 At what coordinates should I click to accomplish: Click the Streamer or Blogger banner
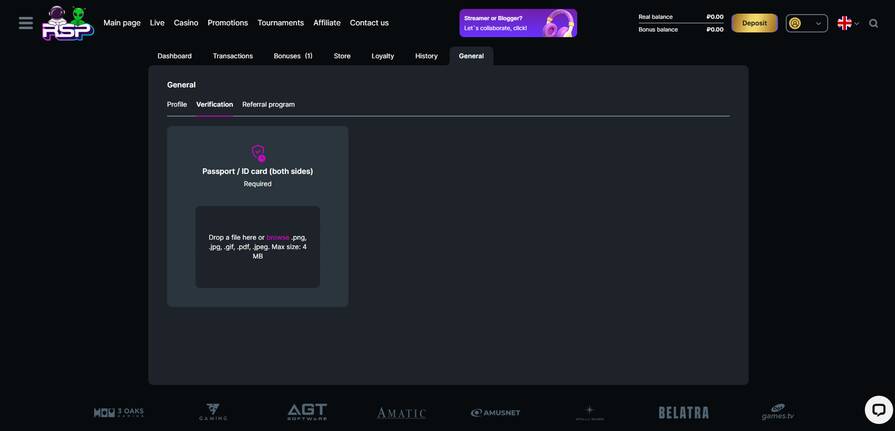pyautogui.click(x=517, y=23)
